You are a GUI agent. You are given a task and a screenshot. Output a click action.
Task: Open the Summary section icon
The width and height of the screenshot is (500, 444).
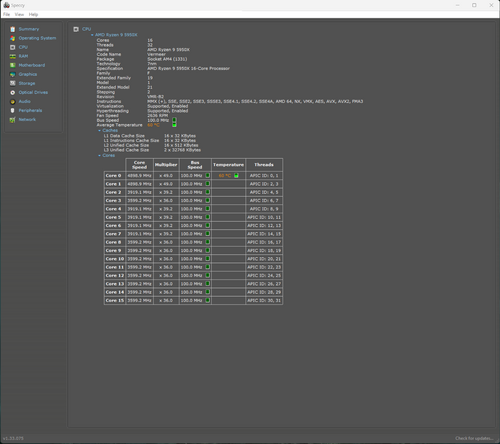(x=13, y=29)
